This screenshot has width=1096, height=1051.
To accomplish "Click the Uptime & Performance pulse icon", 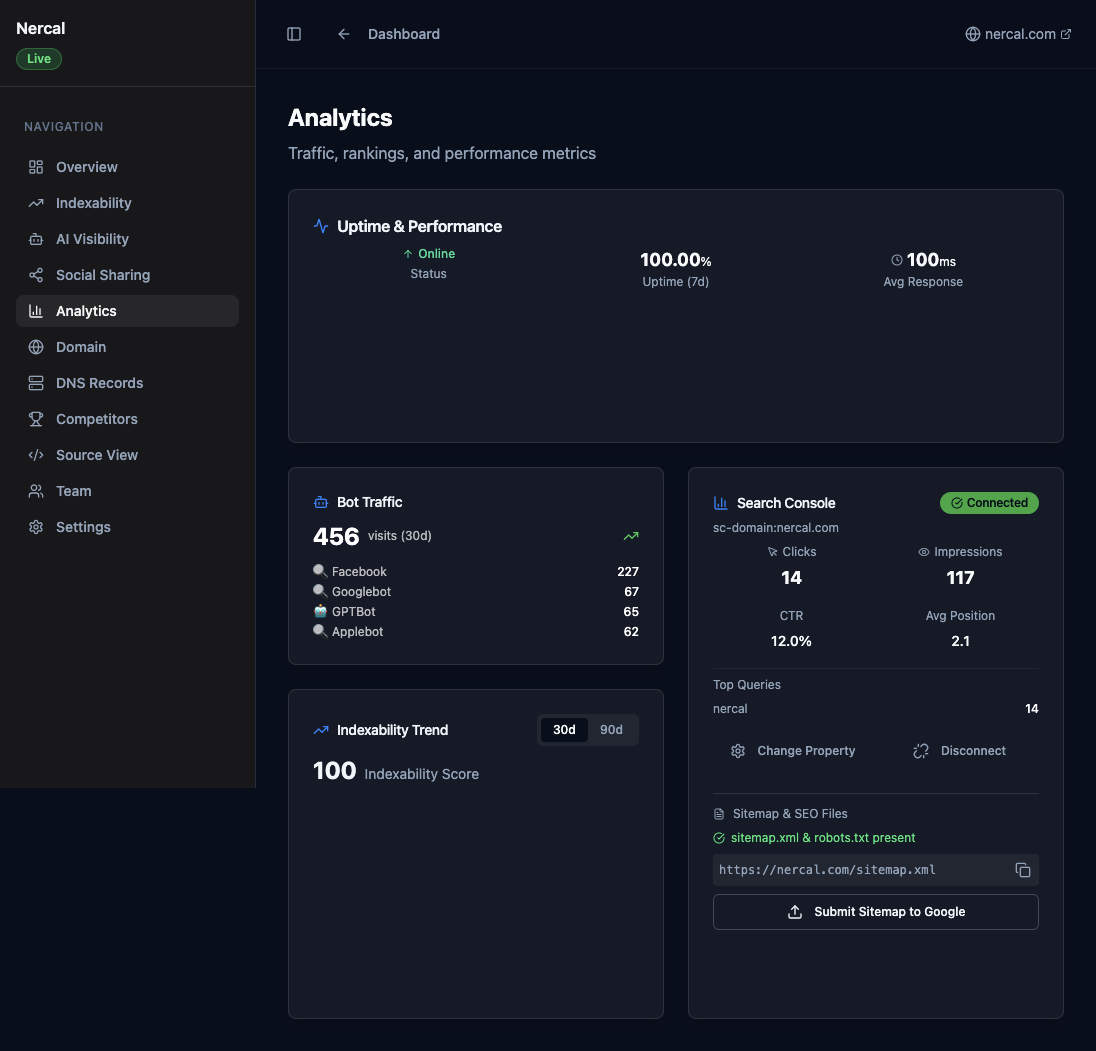I will tap(321, 226).
